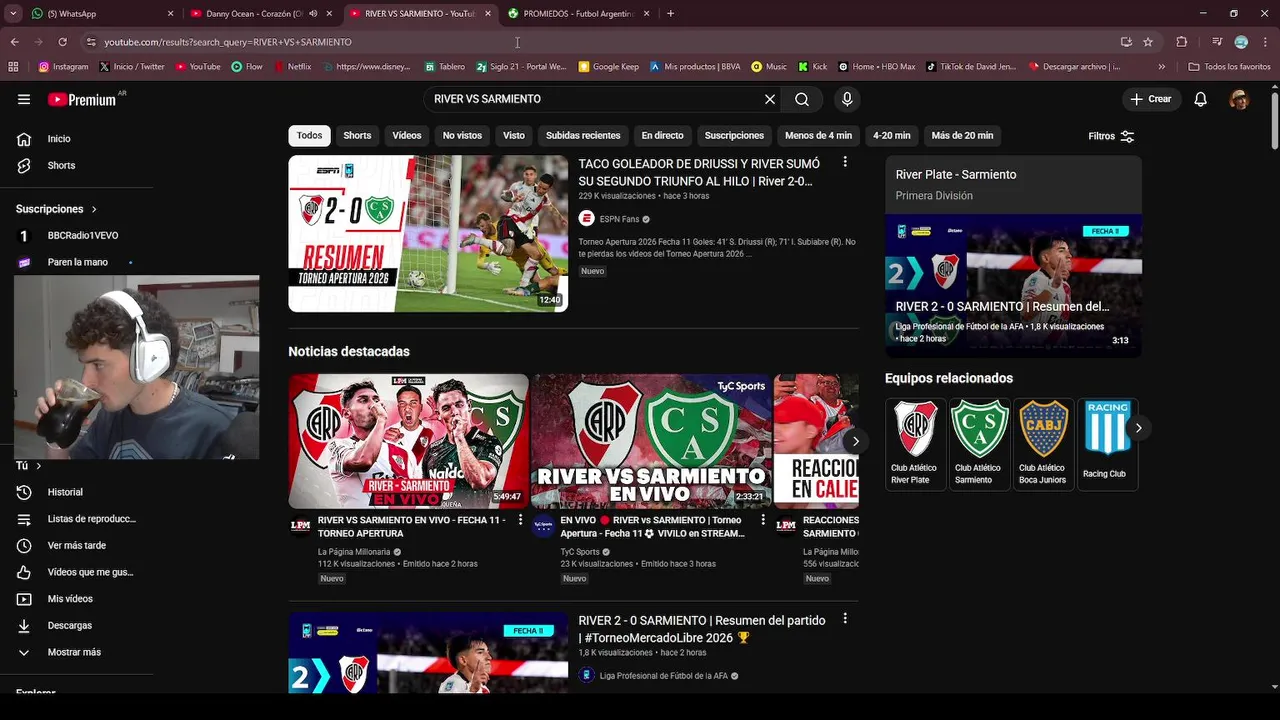Open the Netflix bookmark
Viewport: 1280px width, 720px height.
291,67
